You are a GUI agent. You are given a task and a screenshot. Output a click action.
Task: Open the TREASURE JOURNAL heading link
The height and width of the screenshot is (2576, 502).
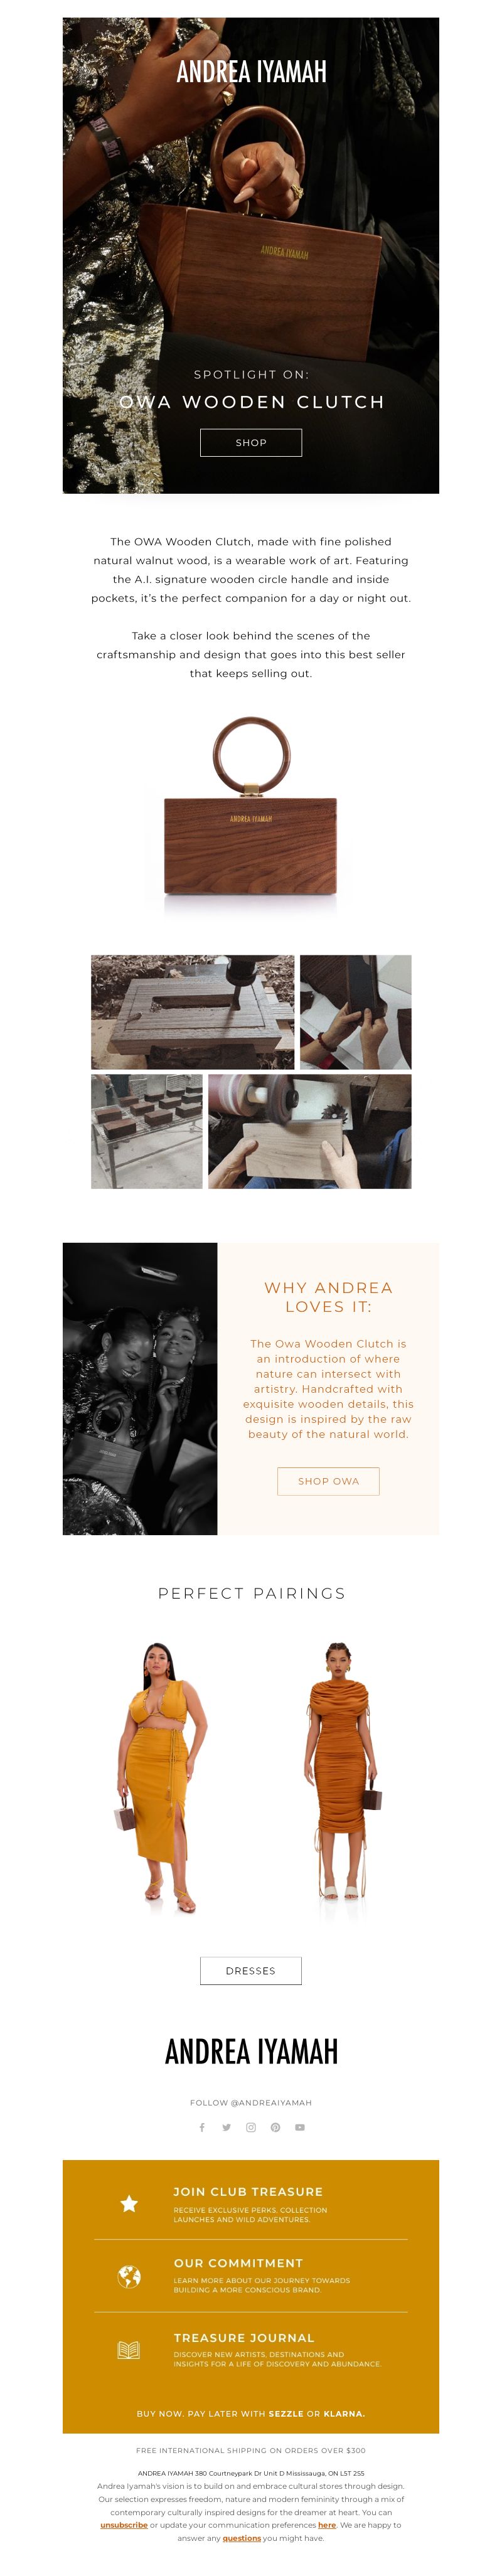[244, 2337]
